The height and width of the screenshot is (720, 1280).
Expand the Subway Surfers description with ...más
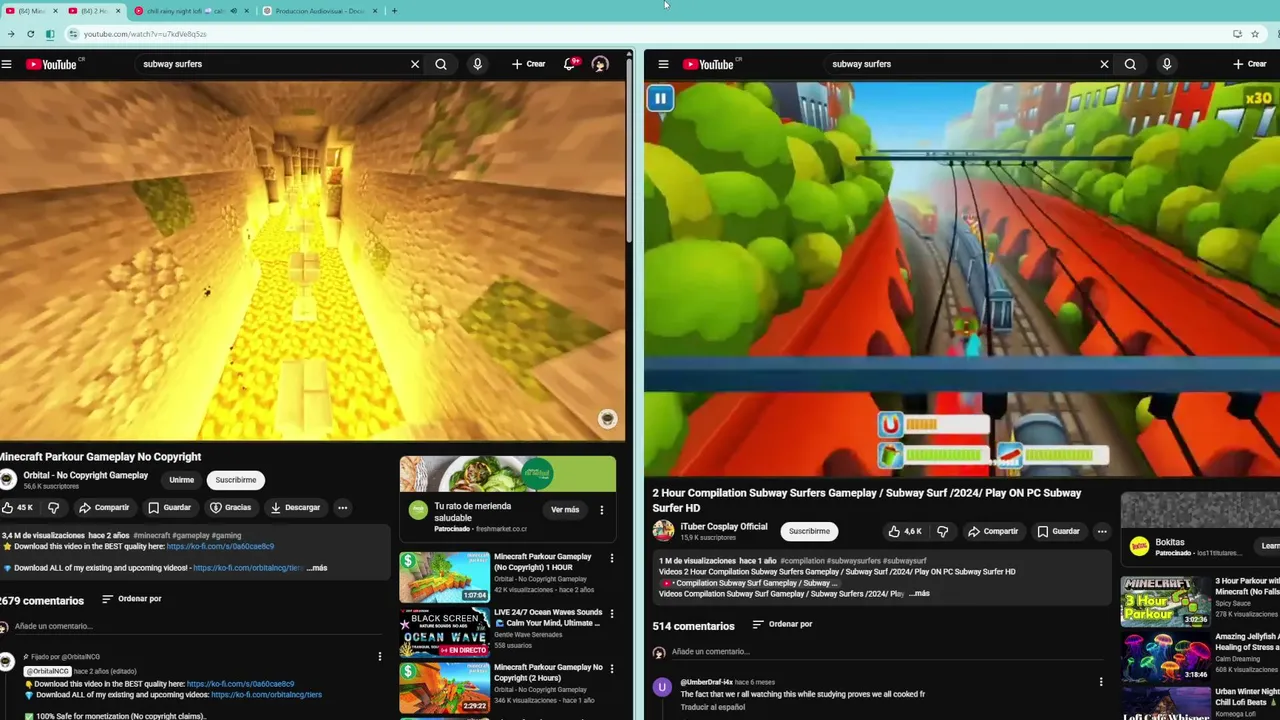pyautogui.click(x=918, y=593)
